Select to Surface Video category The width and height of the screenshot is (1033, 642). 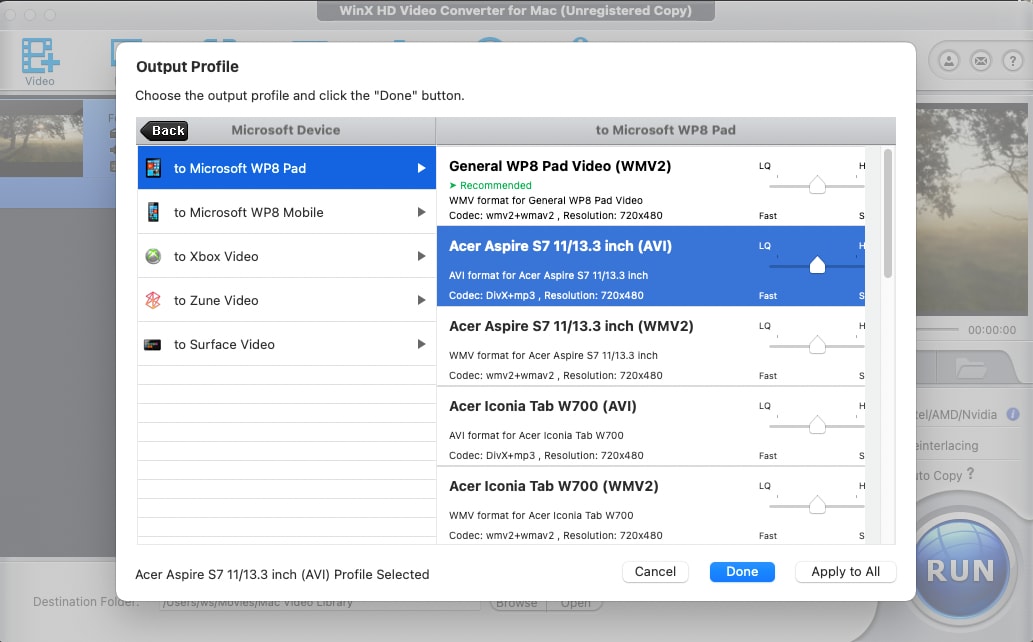click(287, 344)
